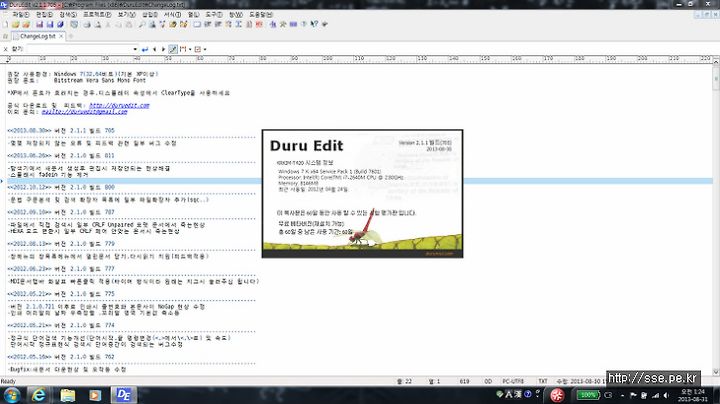Open the mailto duruedit email link
Screen dimensions: 720x404
[x=84, y=112]
